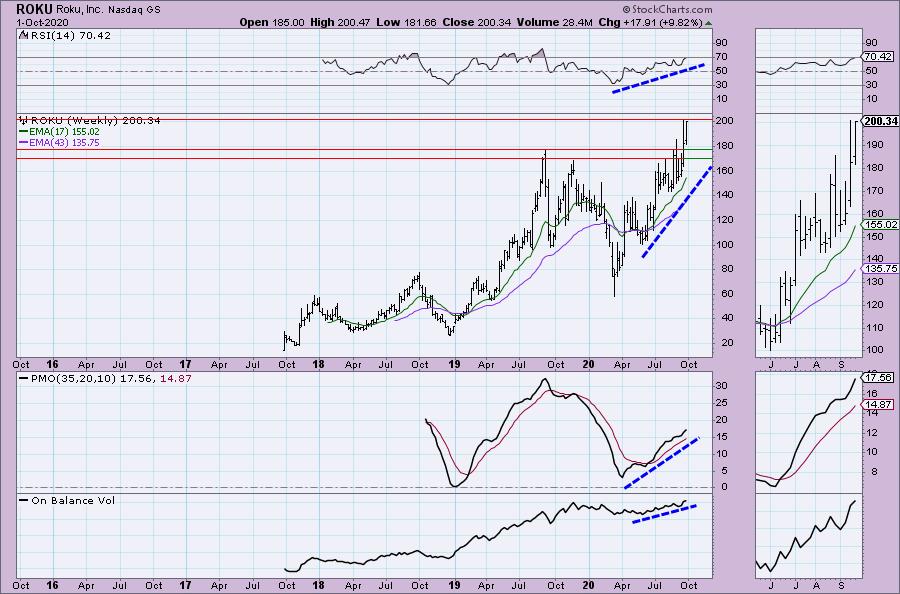The image size is (900, 594).
Task: Click the green EMA(17) legend line swatch
Action: [24, 131]
